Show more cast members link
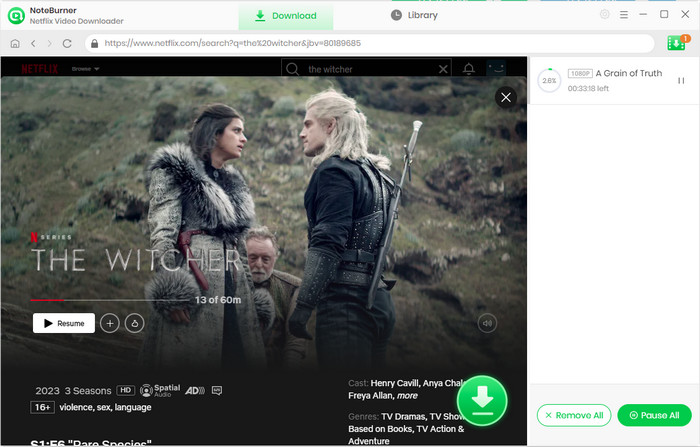This screenshot has height=447, width=700. 407,396
